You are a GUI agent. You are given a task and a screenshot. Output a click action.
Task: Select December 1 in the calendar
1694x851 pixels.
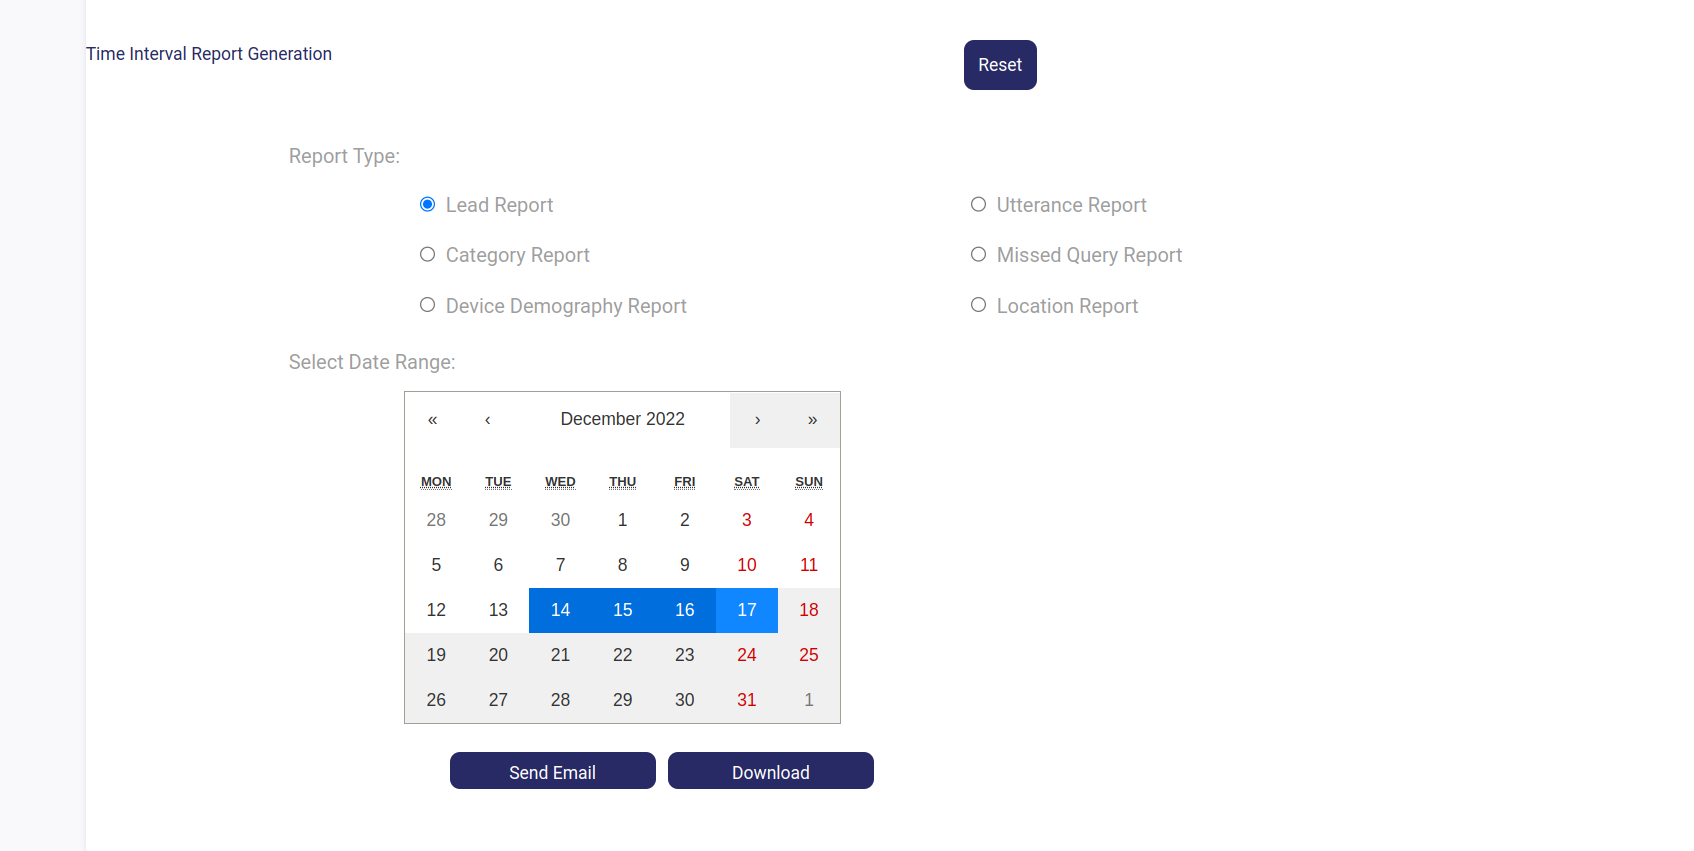tap(622, 520)
